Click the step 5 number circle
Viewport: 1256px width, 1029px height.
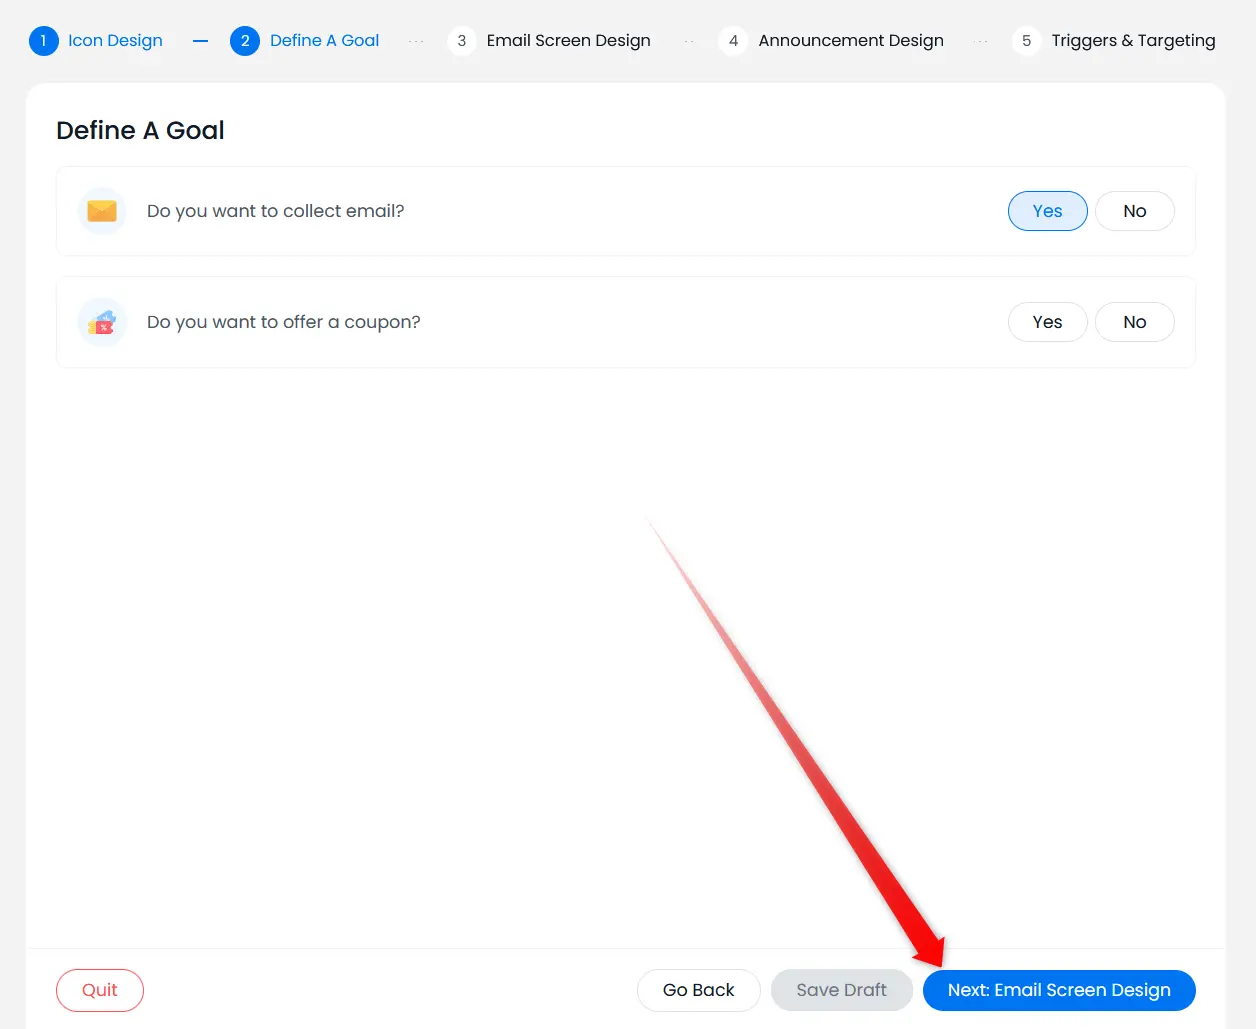pyautogui.click(x=1026, y=41)
